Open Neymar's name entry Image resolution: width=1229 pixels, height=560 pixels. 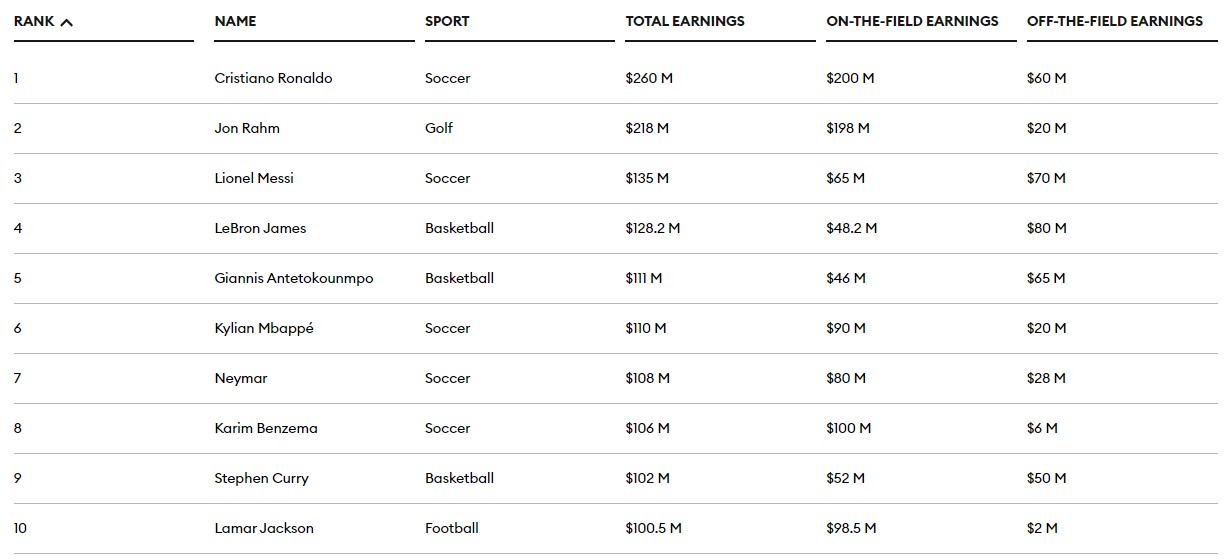coord(241,378)
